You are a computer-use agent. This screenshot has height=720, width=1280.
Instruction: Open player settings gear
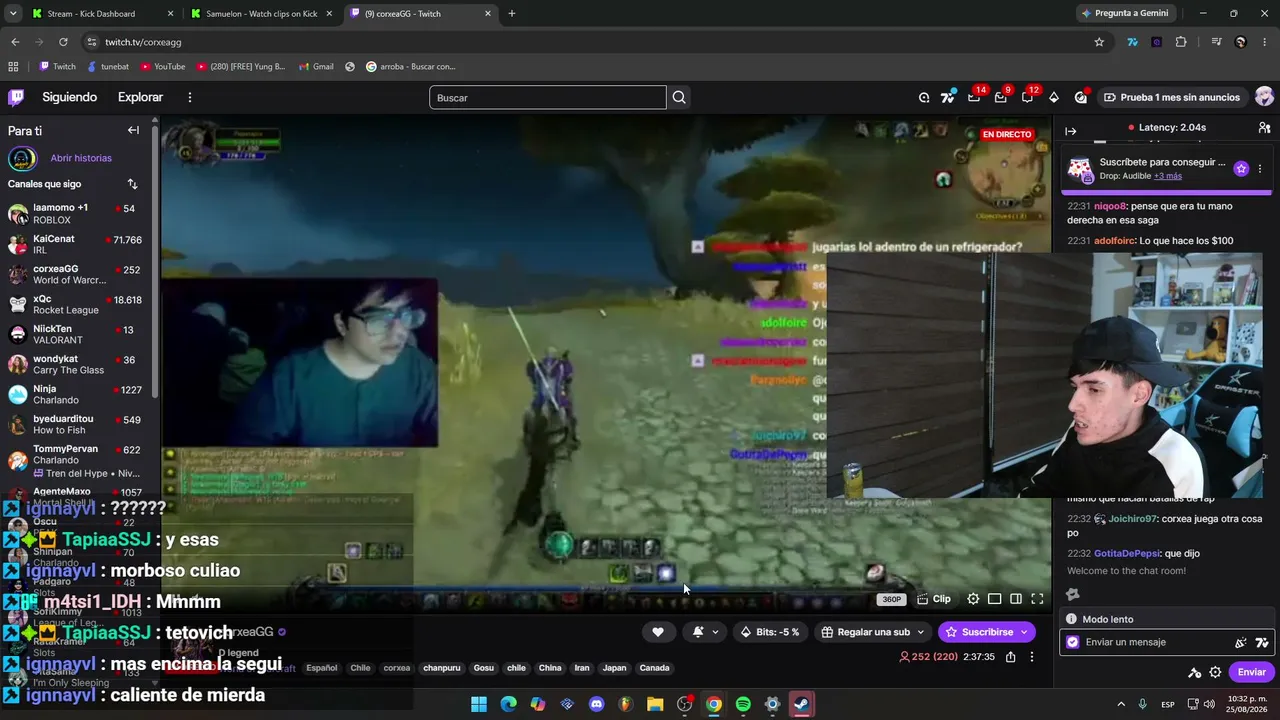click(x=973, y=599)
